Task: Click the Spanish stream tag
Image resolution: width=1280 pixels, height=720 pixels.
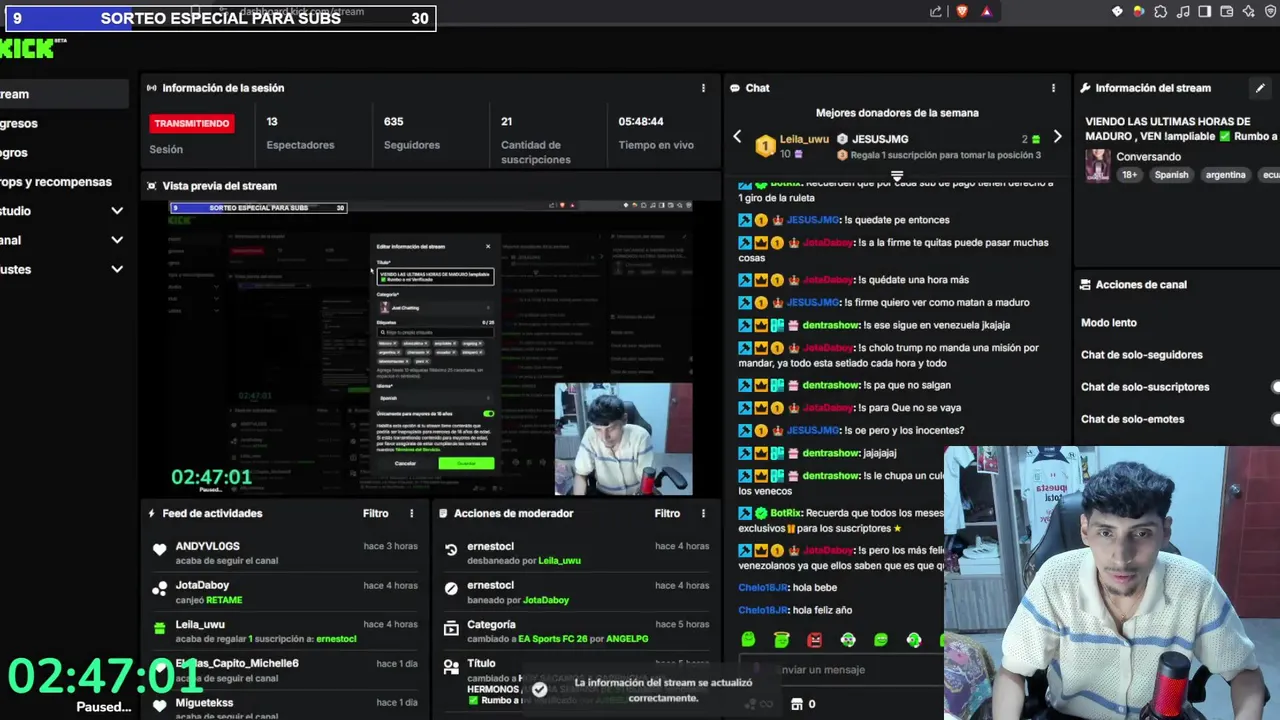Action: pyautogui.click(x=1172, y=174)
